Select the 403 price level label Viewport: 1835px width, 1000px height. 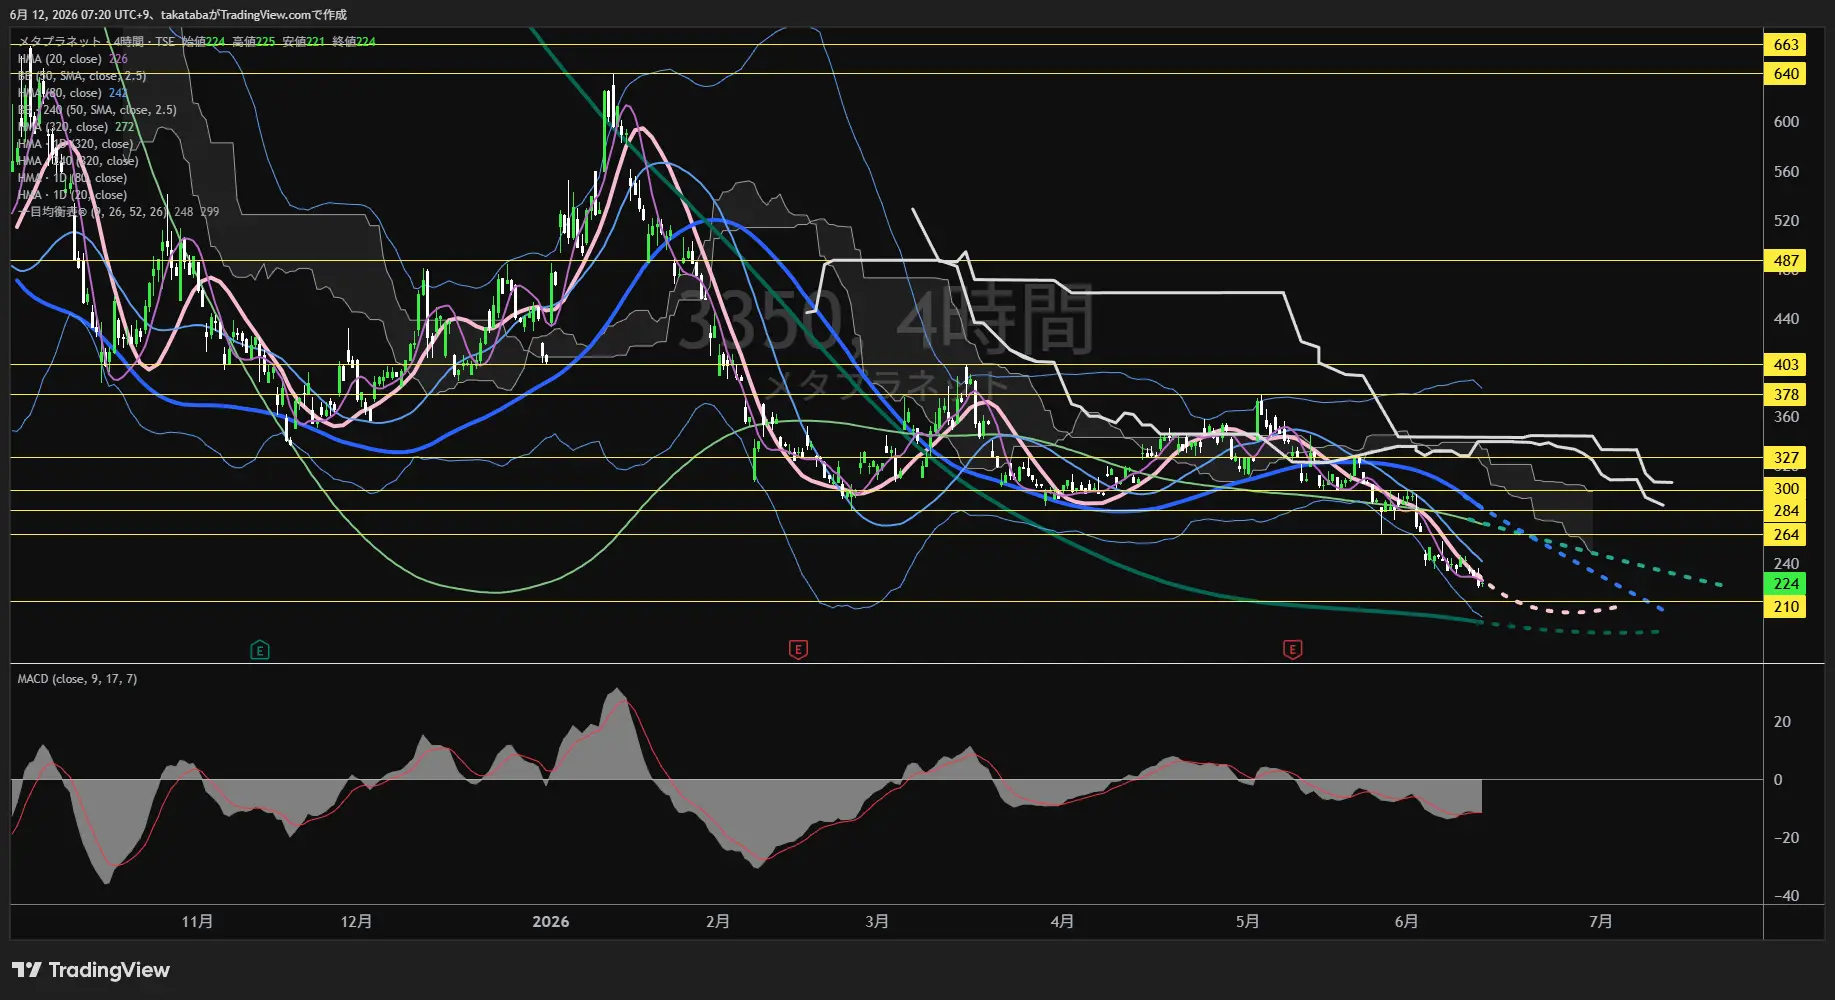(1785, 364)
